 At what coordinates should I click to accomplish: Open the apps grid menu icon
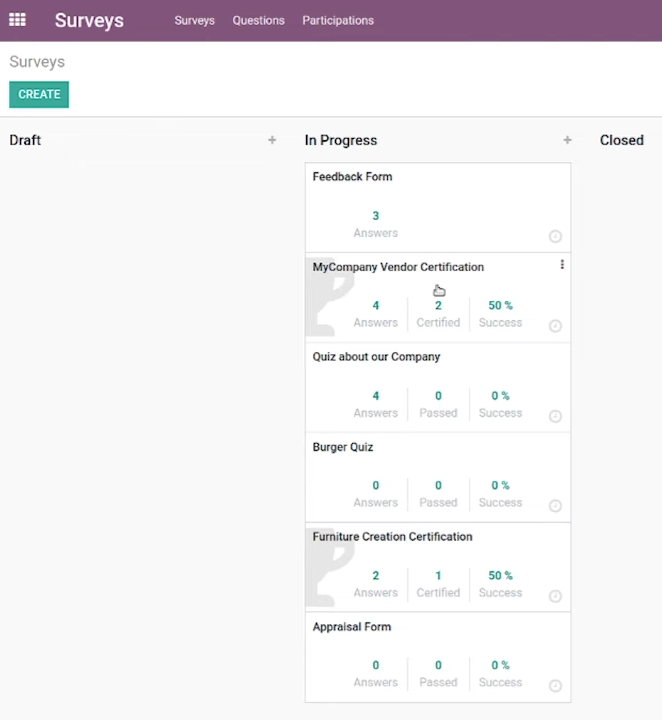(x=17, y=20)
